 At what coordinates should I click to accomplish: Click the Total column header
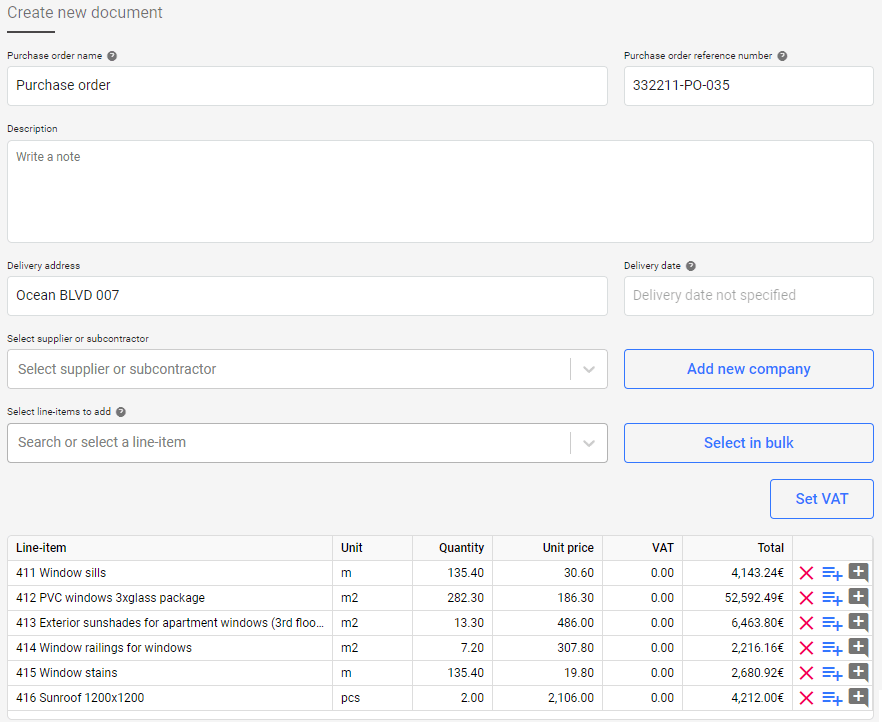coord(771,548)
